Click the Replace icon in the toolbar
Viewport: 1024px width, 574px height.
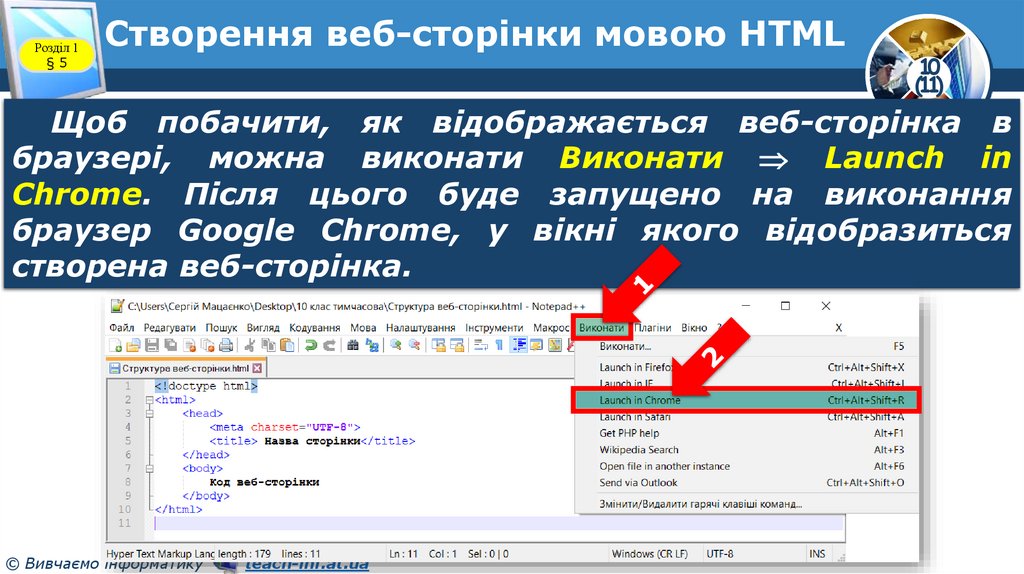tap(372, 345)
